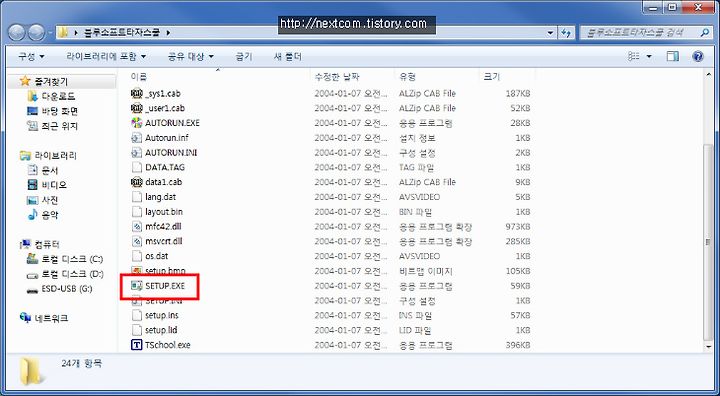Open the 라이브러리에 포함 dropdown
Screen dimensions: 720x396
pos(106,57)
